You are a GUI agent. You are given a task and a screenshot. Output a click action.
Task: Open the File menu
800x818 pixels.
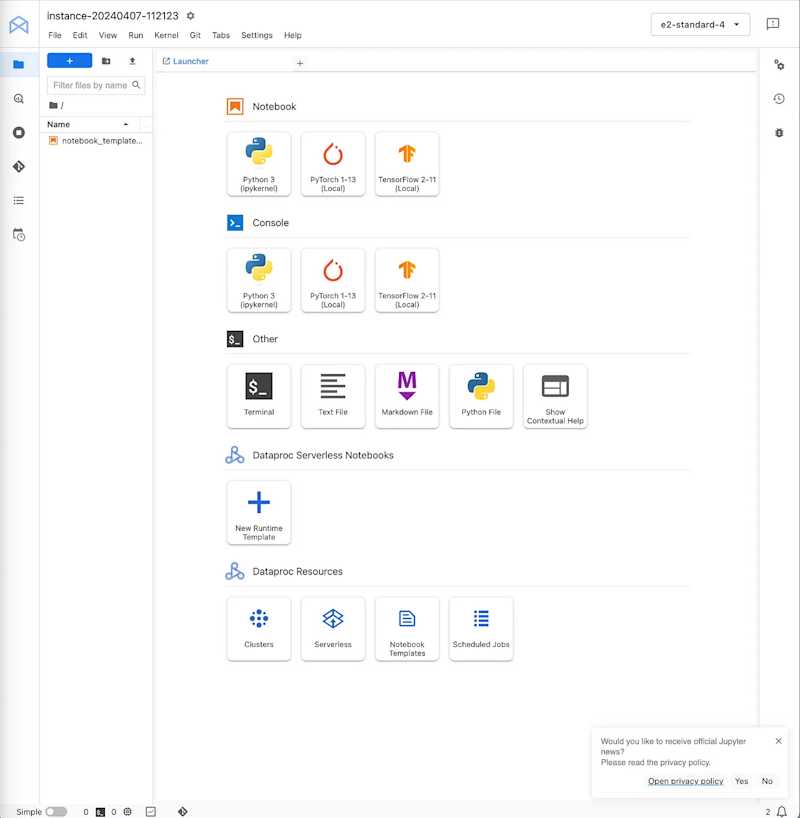55,35
